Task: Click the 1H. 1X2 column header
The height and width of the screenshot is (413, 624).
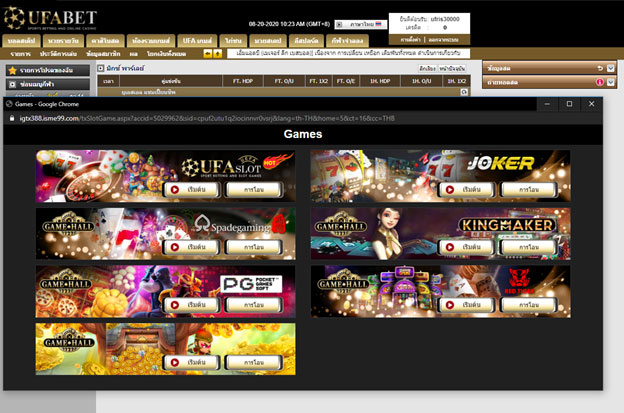Action: tap(456, 81)
